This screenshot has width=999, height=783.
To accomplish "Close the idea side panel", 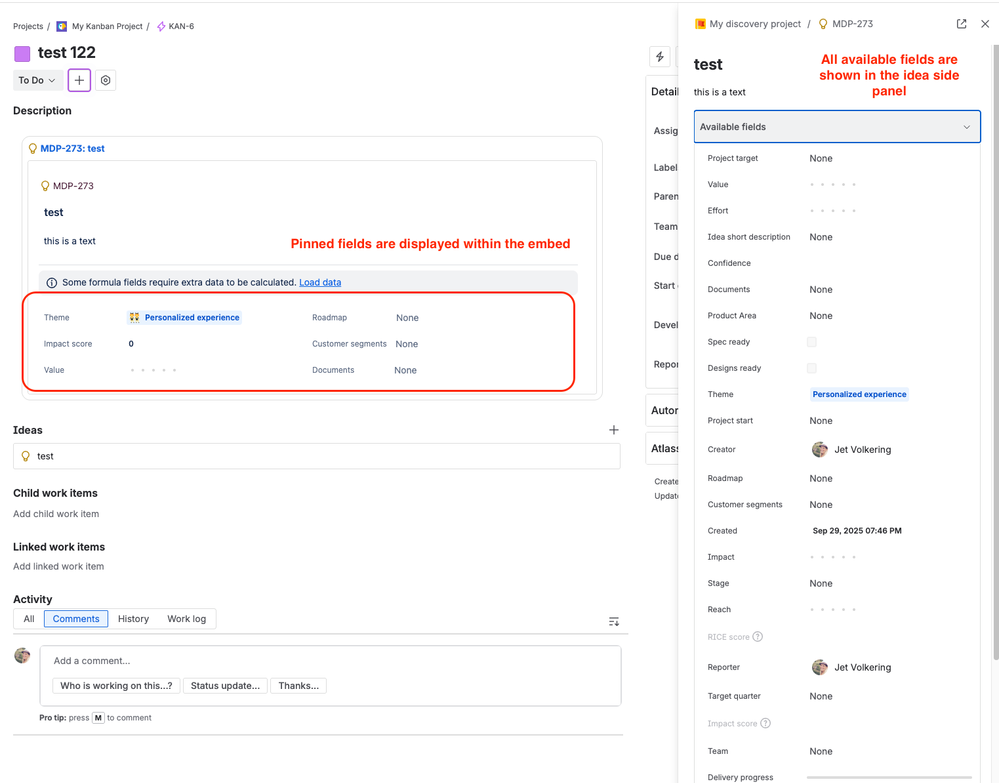I will pos(985,24).
